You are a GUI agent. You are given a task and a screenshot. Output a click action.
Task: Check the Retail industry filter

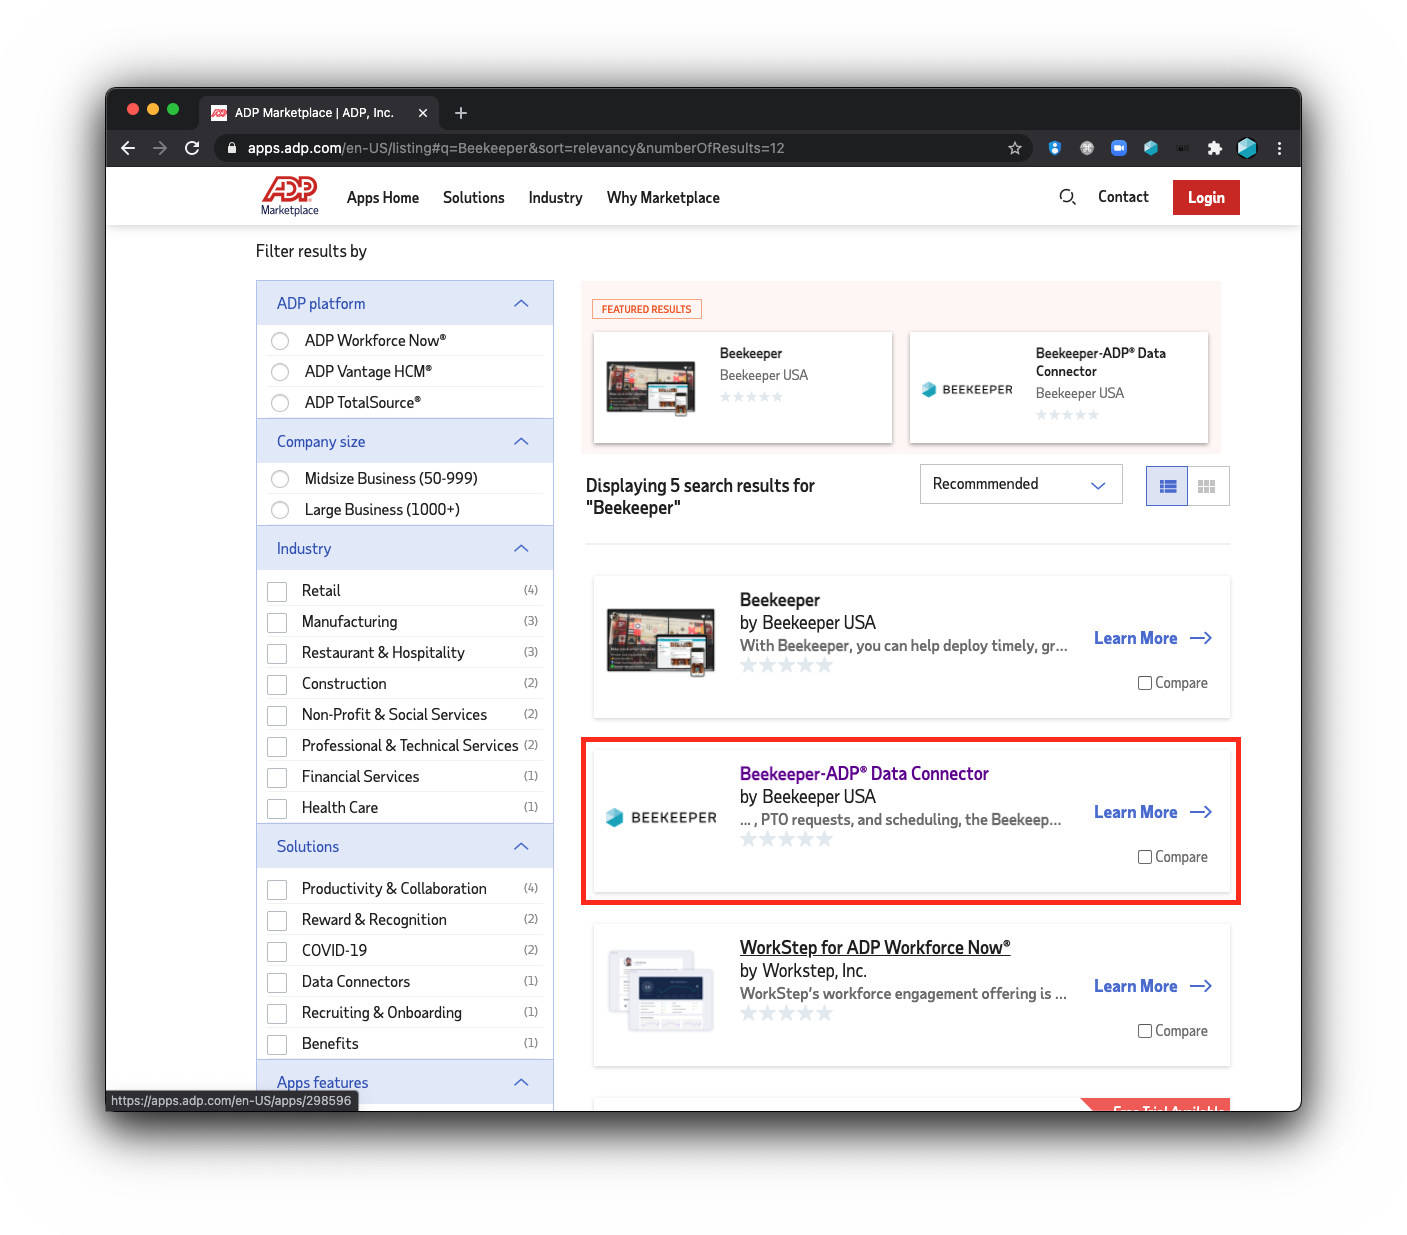277,591
